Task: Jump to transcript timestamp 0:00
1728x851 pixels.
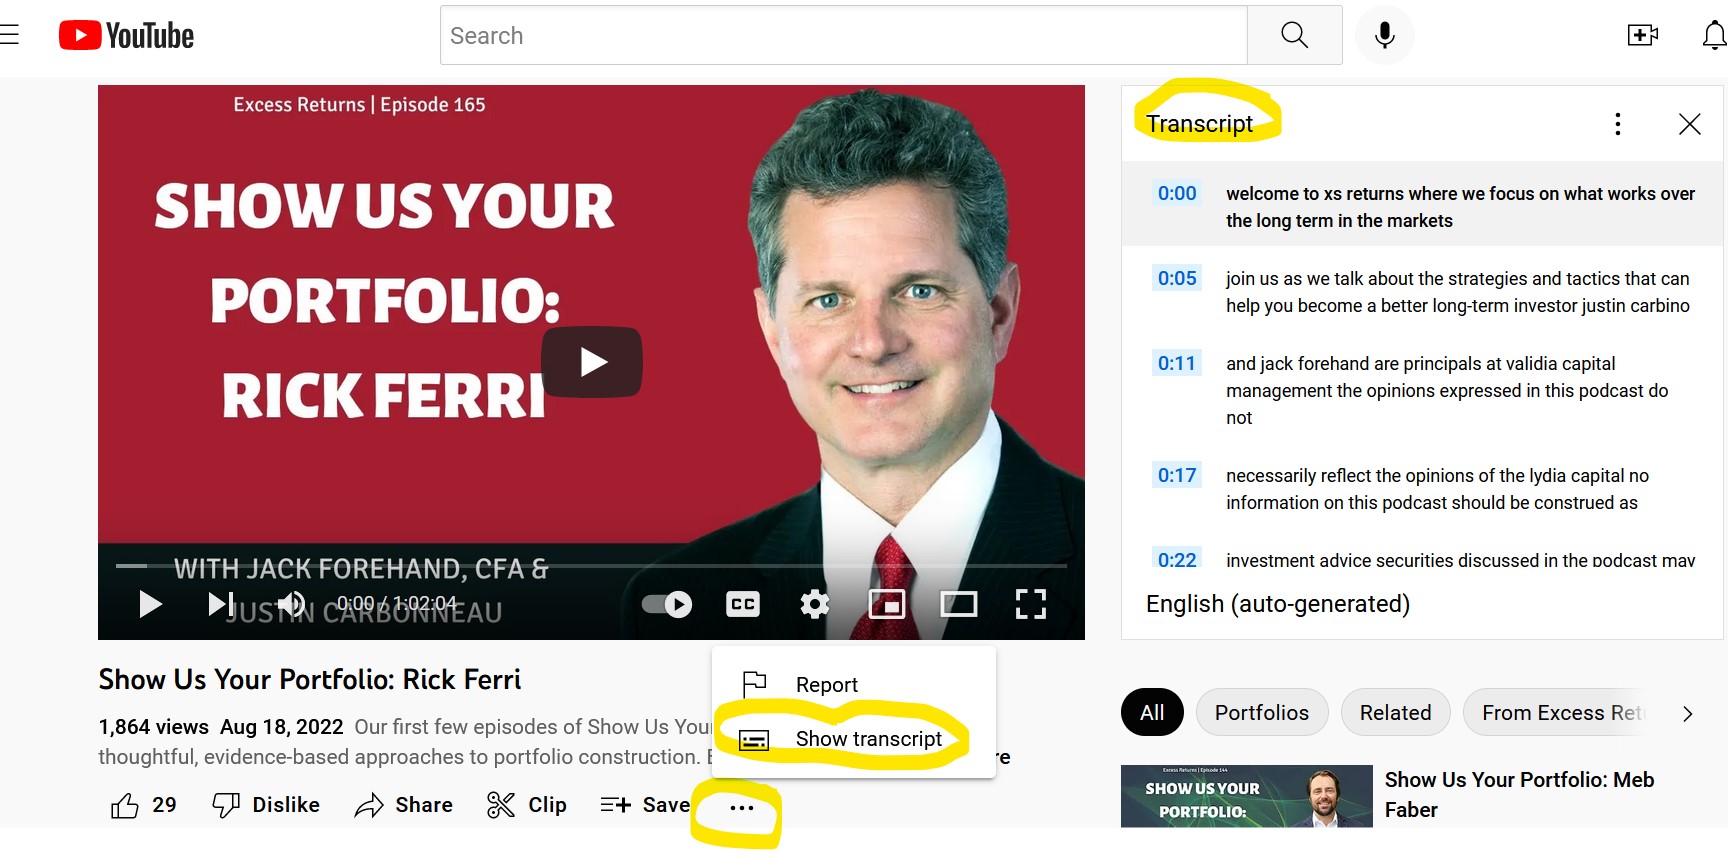Action: pyautogui.click(x=1177, y=194)
